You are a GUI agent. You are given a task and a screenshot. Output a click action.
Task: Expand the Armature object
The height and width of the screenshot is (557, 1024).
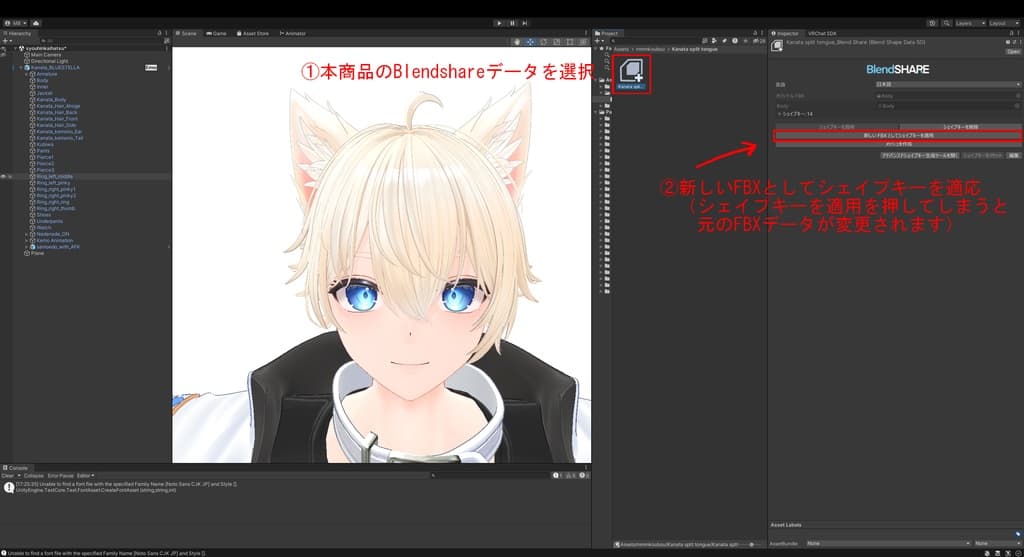27,74
